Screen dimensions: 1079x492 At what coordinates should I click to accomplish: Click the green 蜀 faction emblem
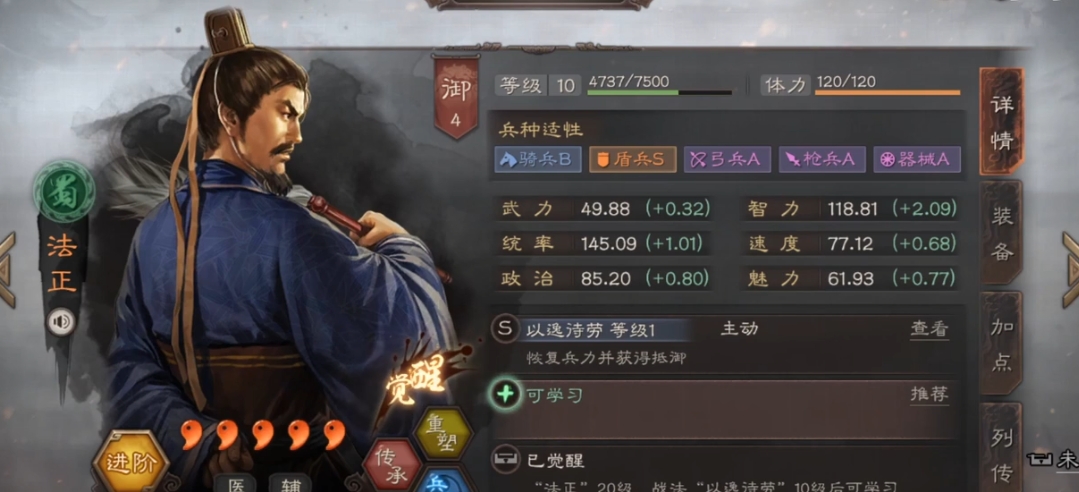(64, 191)
